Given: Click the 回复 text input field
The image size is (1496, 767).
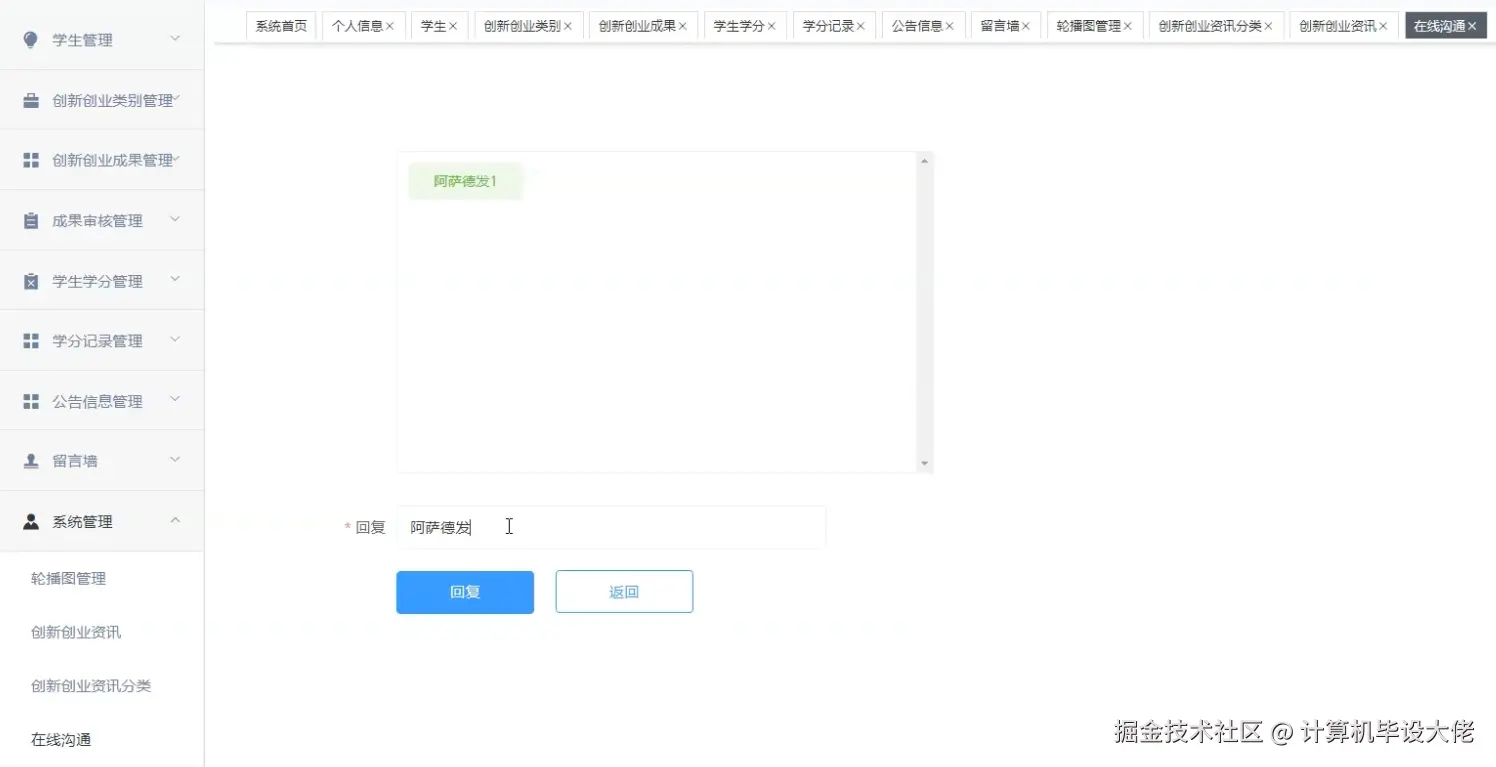Looking at the screenshot, I should tap(610, 527).
